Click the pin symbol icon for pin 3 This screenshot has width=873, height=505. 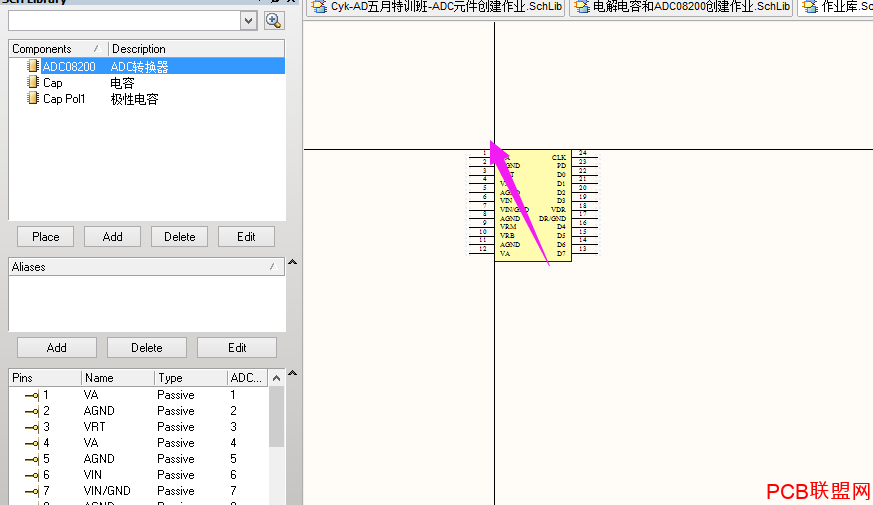[x=32, y=428]
